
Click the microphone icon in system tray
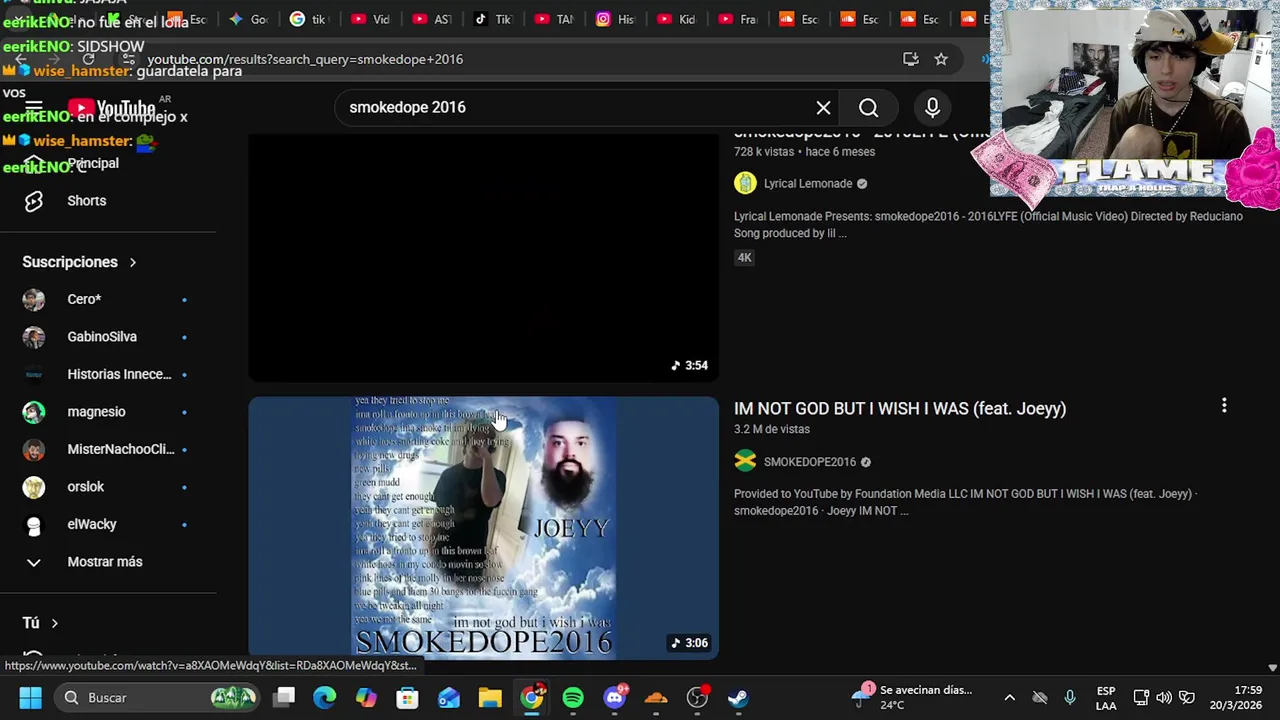[1070, 697]
